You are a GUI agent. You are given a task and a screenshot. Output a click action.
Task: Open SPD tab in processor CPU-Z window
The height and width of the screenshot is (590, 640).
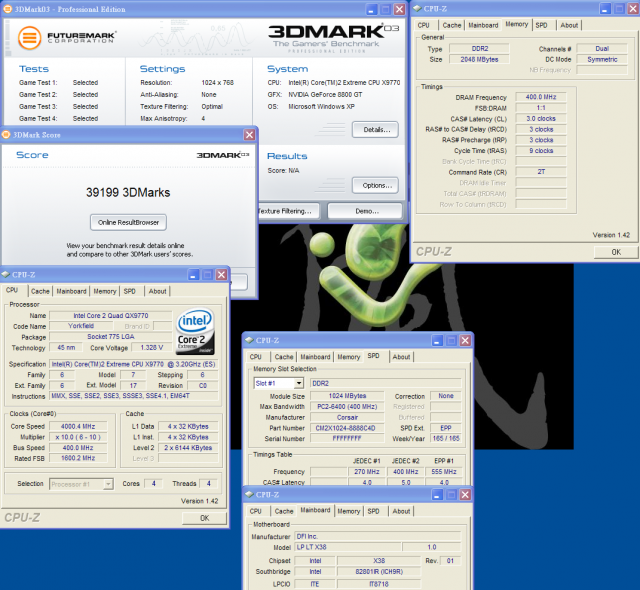130,291
